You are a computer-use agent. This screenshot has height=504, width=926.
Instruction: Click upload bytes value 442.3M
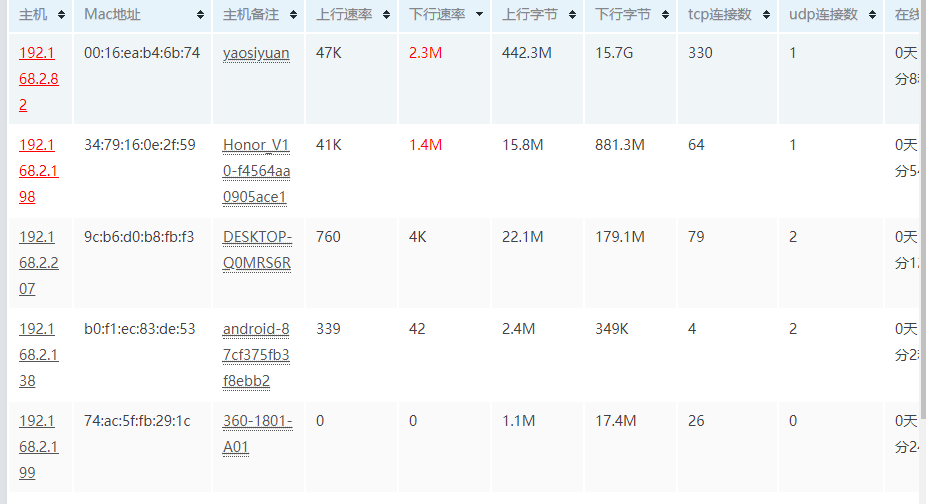[x=527, y=53]
